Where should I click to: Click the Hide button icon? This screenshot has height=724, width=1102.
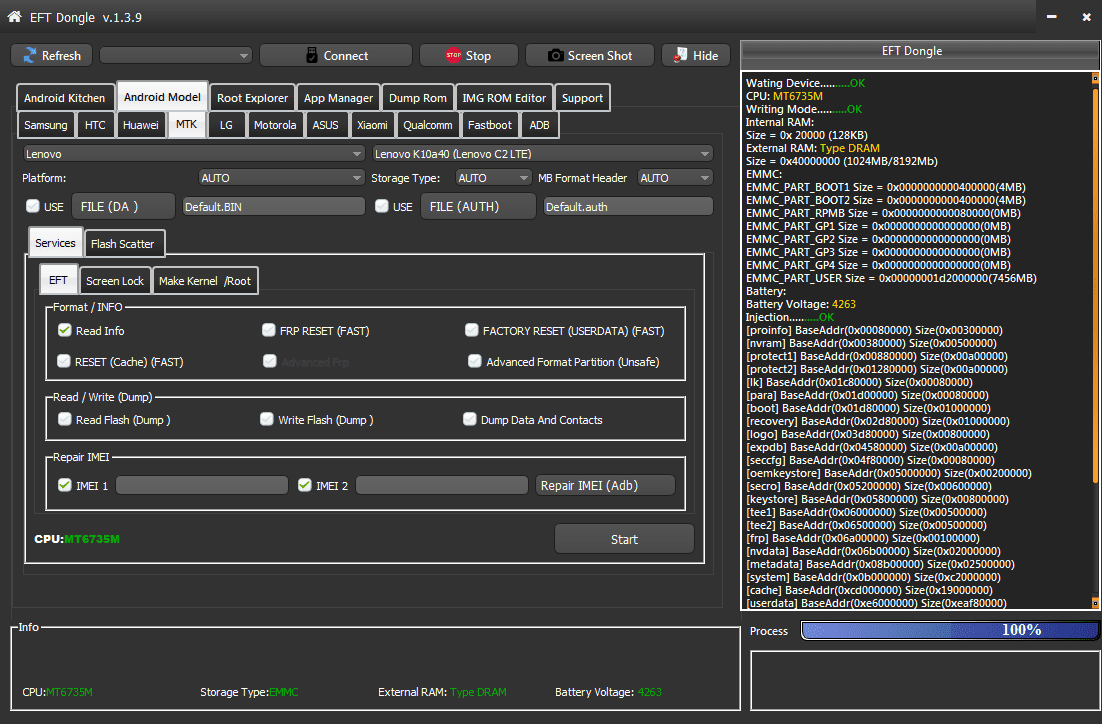pyautogui.click(x=680, y=56)
